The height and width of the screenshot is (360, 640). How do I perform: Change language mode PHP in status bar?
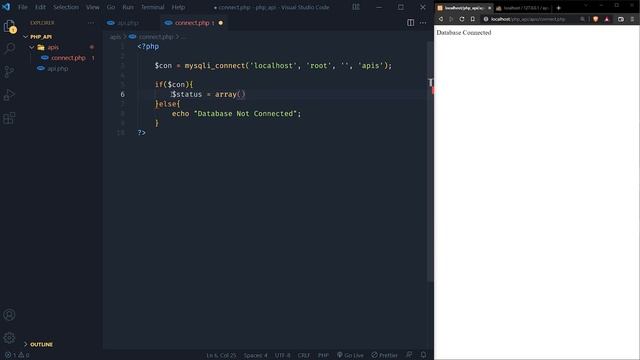point(323,355)
